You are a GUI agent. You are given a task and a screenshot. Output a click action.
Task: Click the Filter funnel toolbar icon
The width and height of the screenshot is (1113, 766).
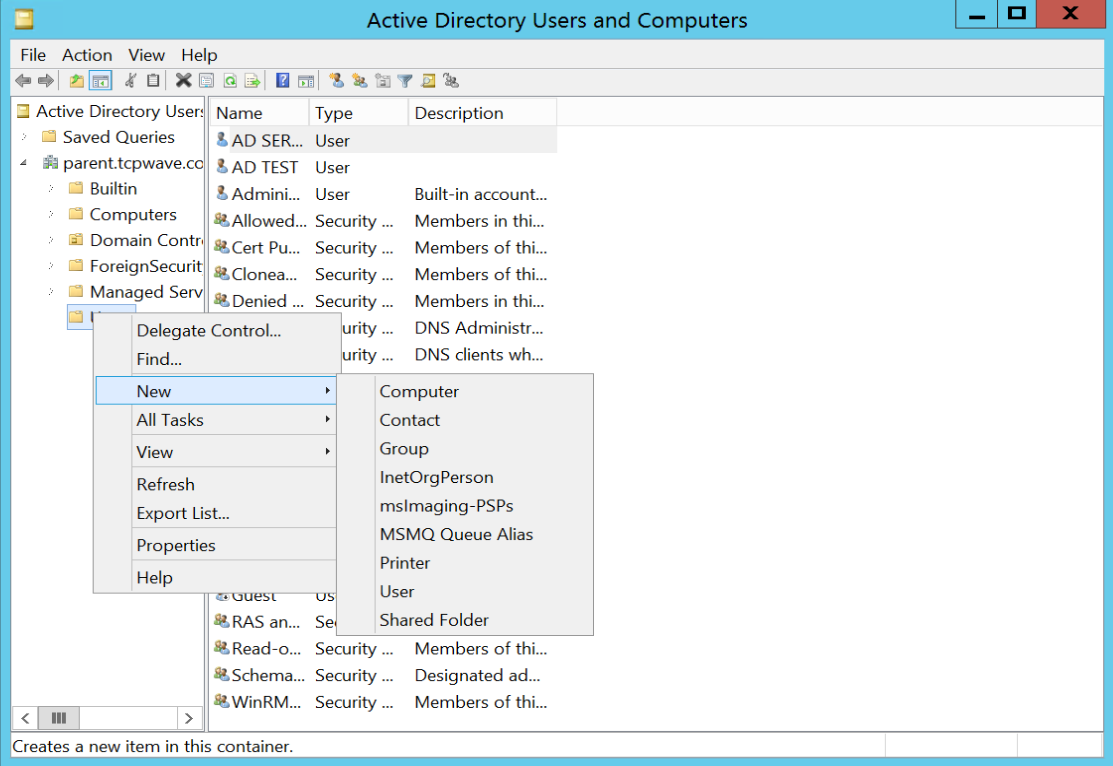[x=405, y=81]
